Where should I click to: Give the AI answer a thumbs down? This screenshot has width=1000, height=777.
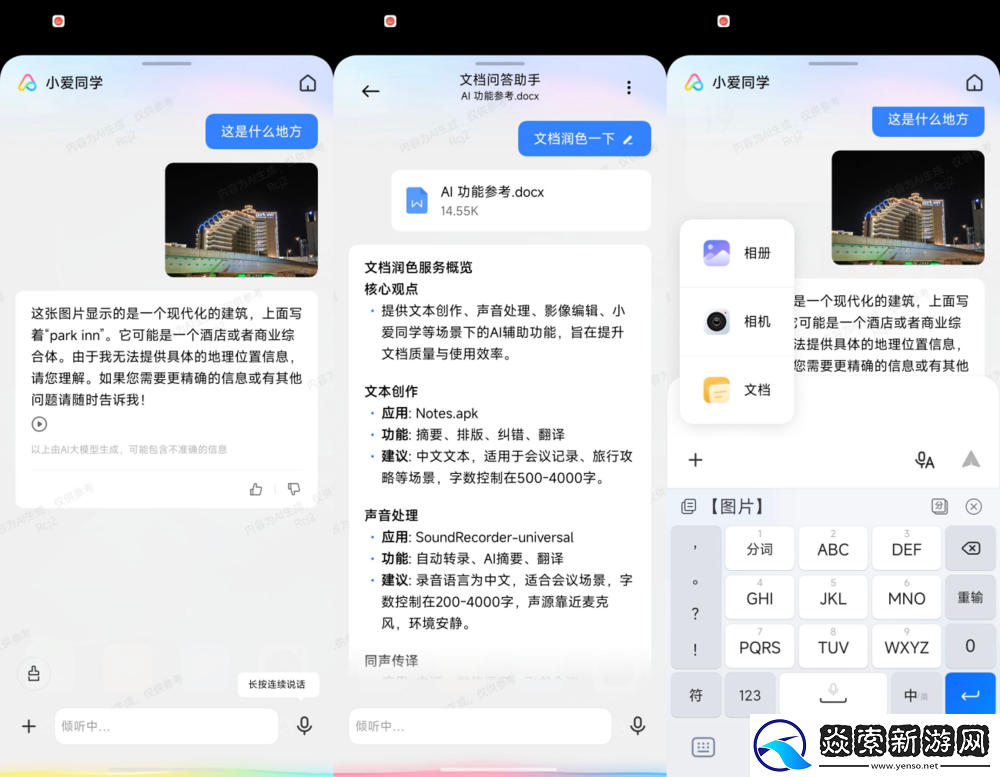294,489
